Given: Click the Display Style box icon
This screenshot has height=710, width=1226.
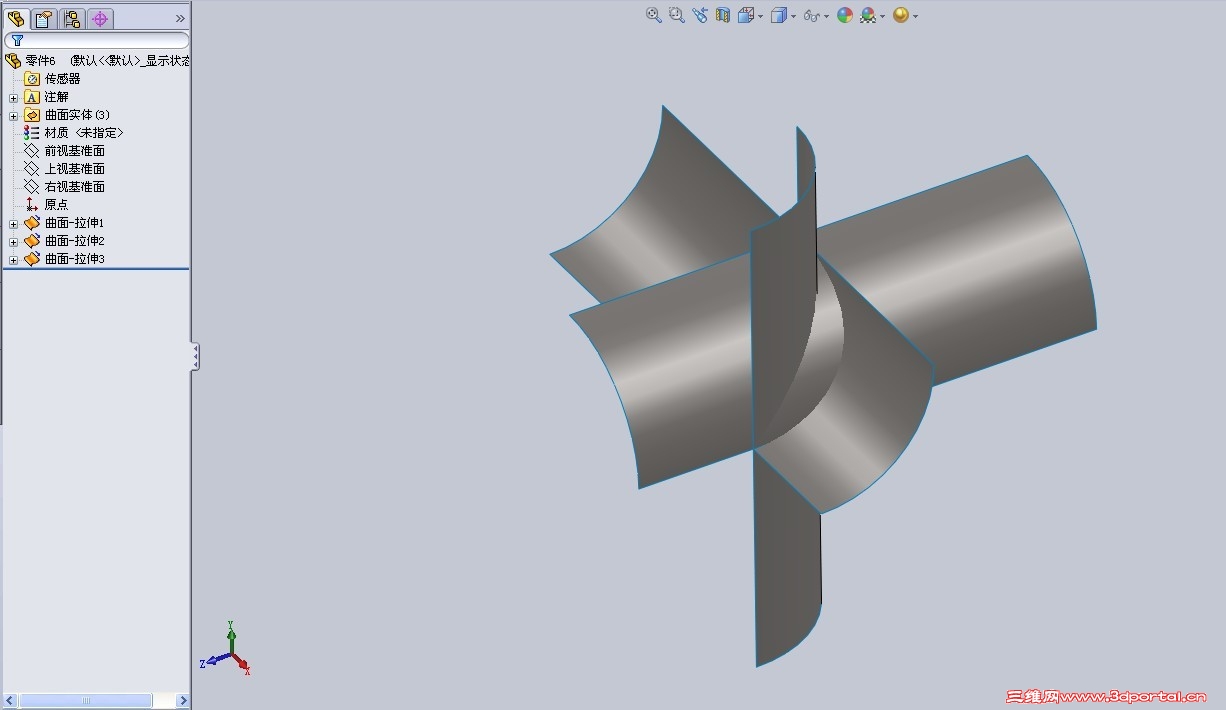Looking at the screenshot, I should 779,15.
